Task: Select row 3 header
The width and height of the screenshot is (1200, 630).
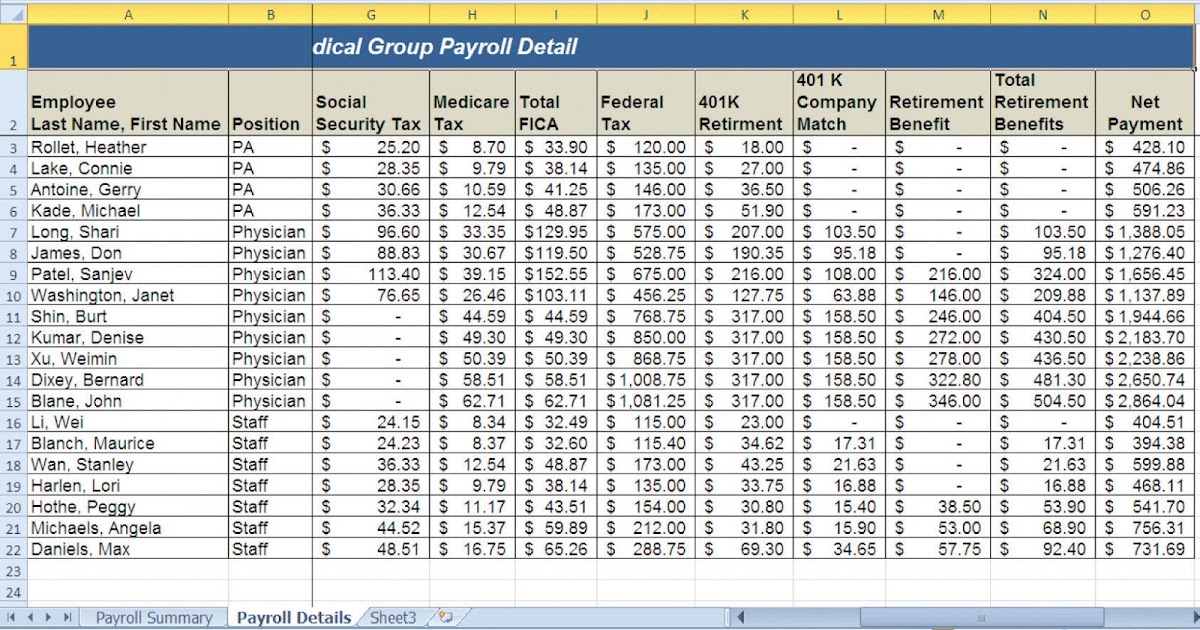Action: [x=14, y=146]
